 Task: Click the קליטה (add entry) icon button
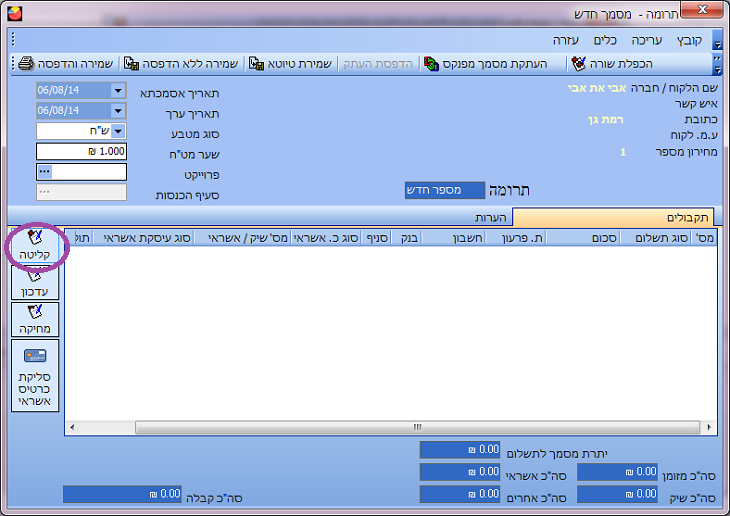35,245
